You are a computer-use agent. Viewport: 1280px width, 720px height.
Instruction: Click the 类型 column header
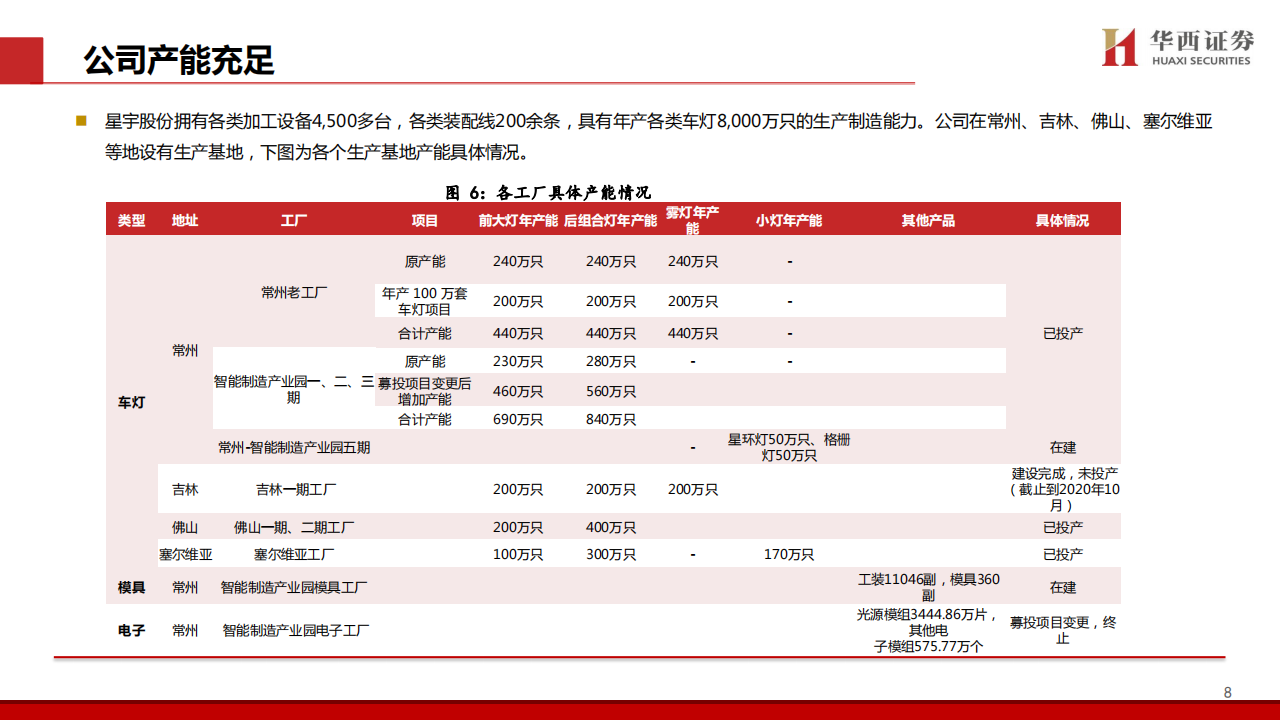pos(131,220)
